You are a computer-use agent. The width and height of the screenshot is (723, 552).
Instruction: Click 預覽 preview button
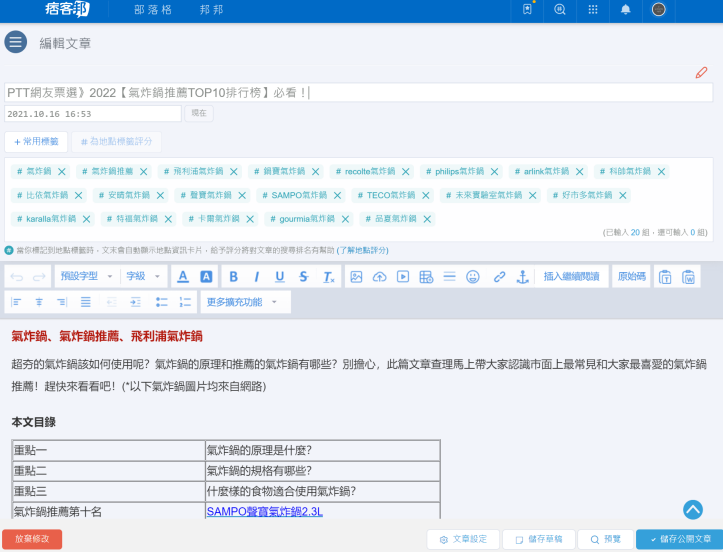coord(605,539)
